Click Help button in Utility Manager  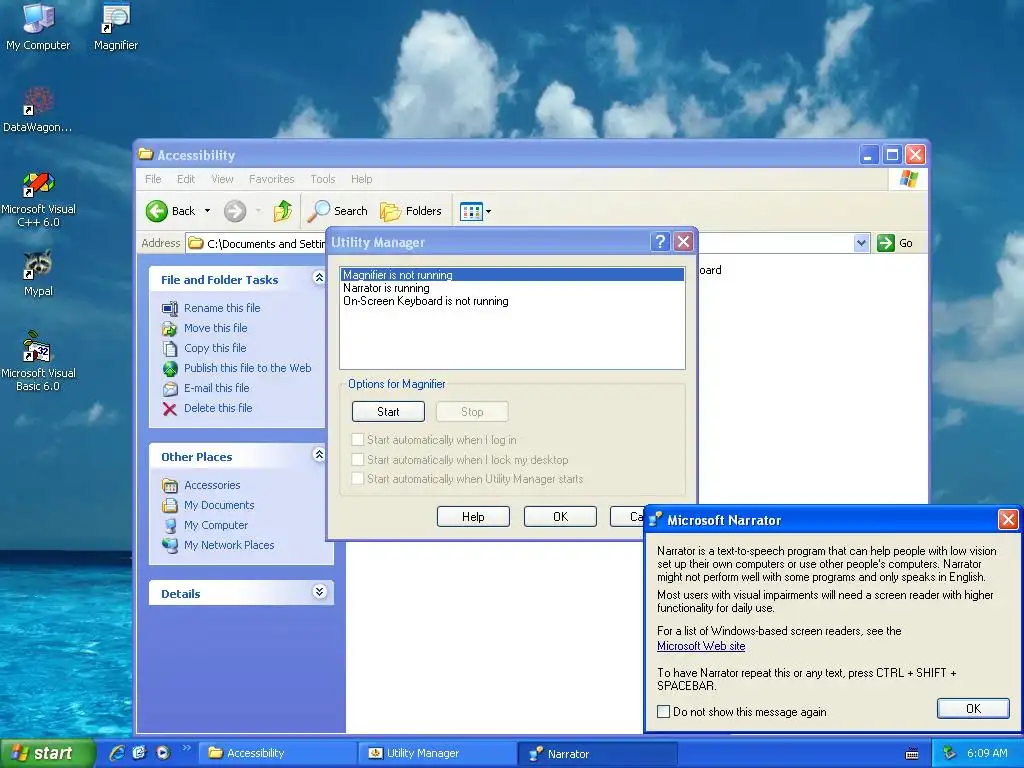tap(473, 517)
